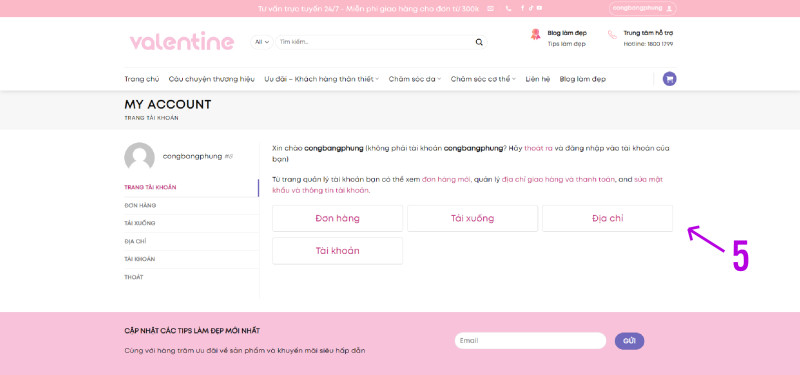Select ĐƠN HÀNG in account sidebar
The width and height of the screenshot is (800, 375).
point(191,205)
